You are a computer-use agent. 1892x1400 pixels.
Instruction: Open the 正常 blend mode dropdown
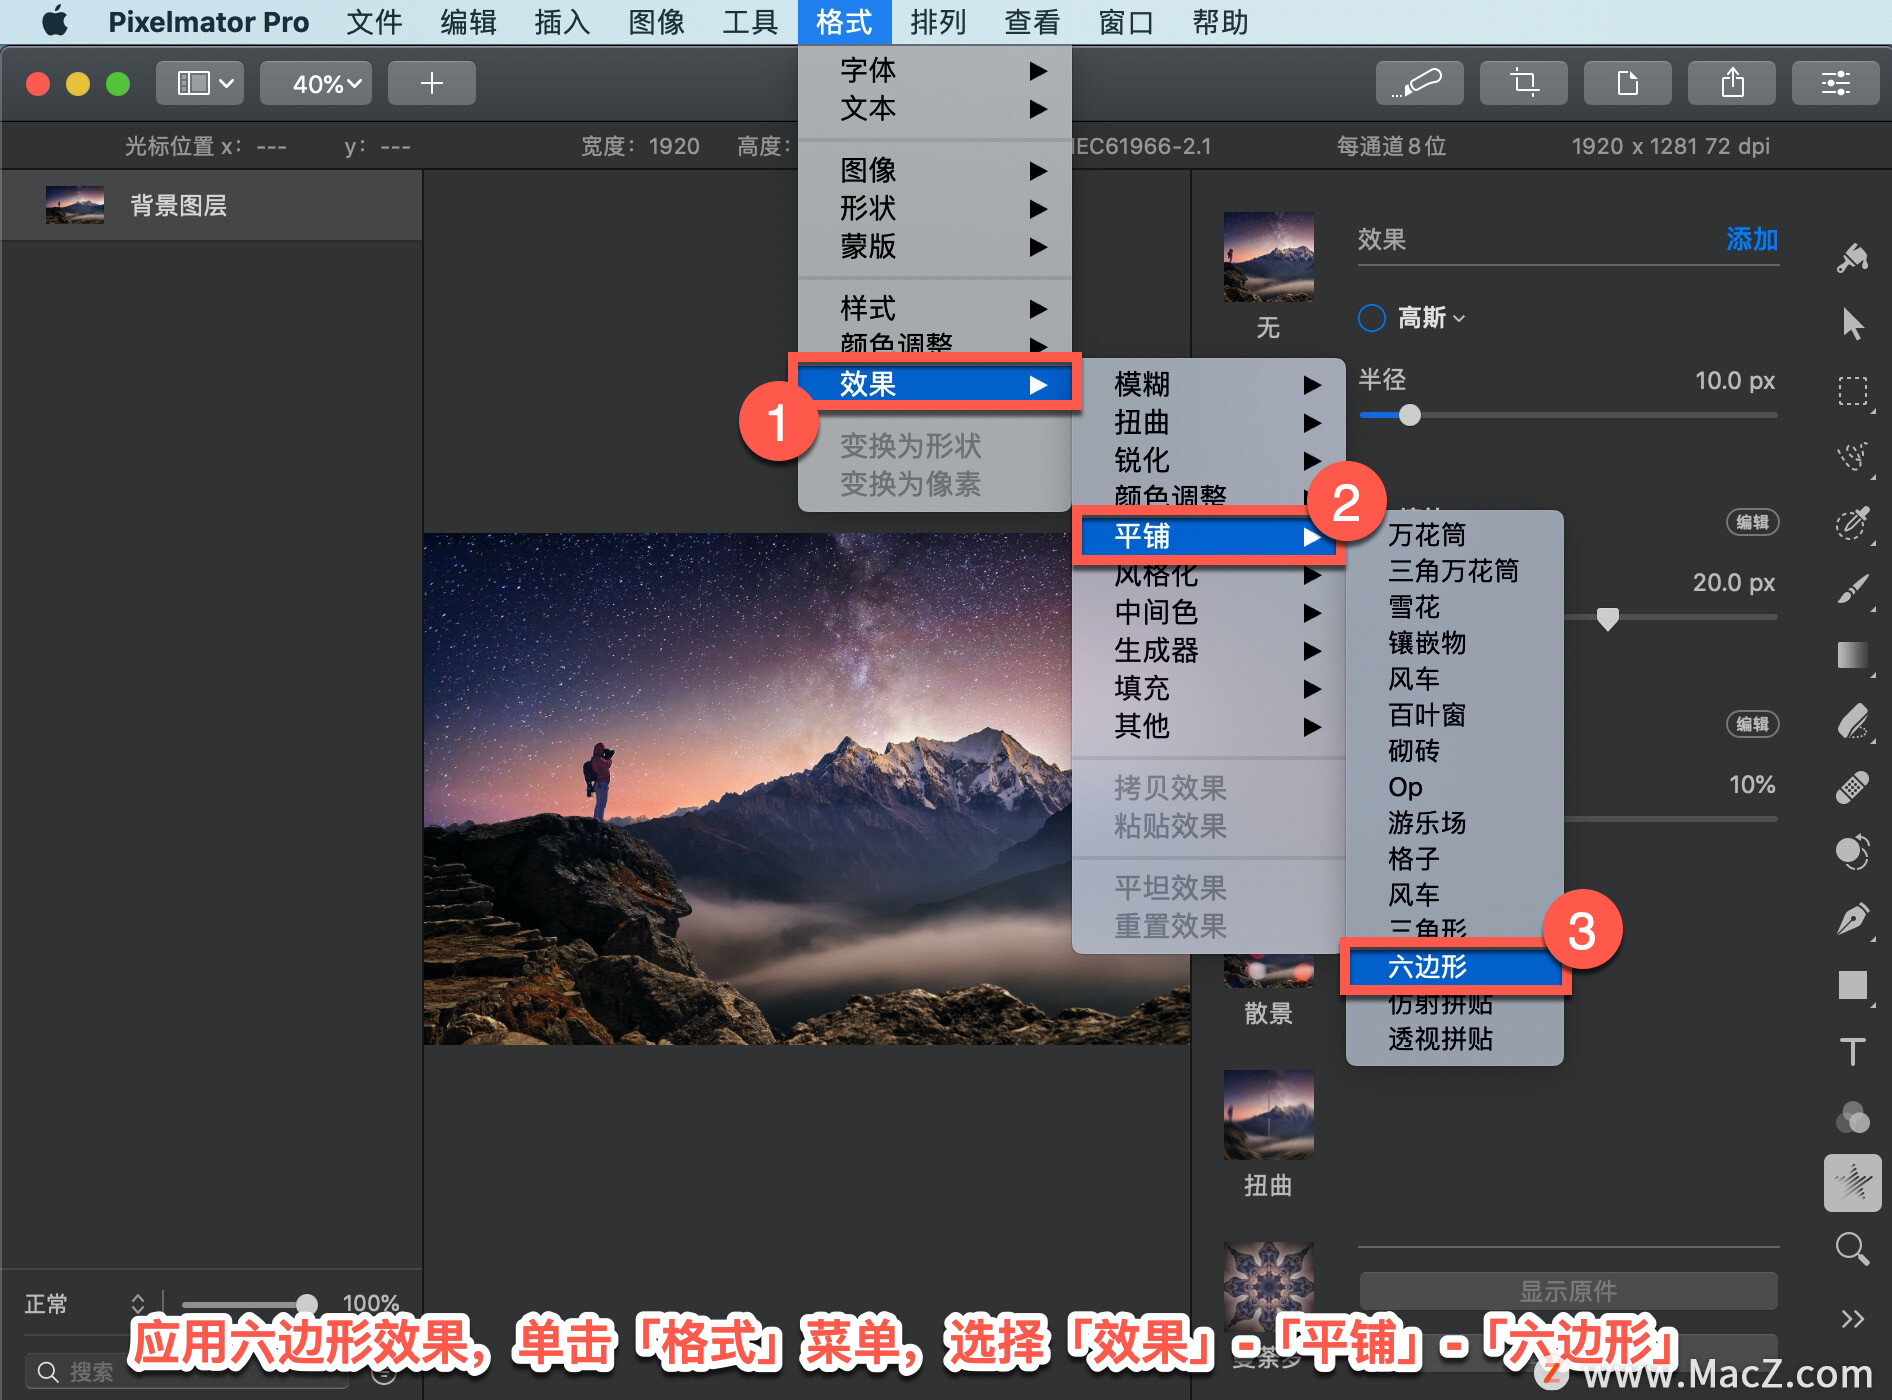pos(85,1303)
